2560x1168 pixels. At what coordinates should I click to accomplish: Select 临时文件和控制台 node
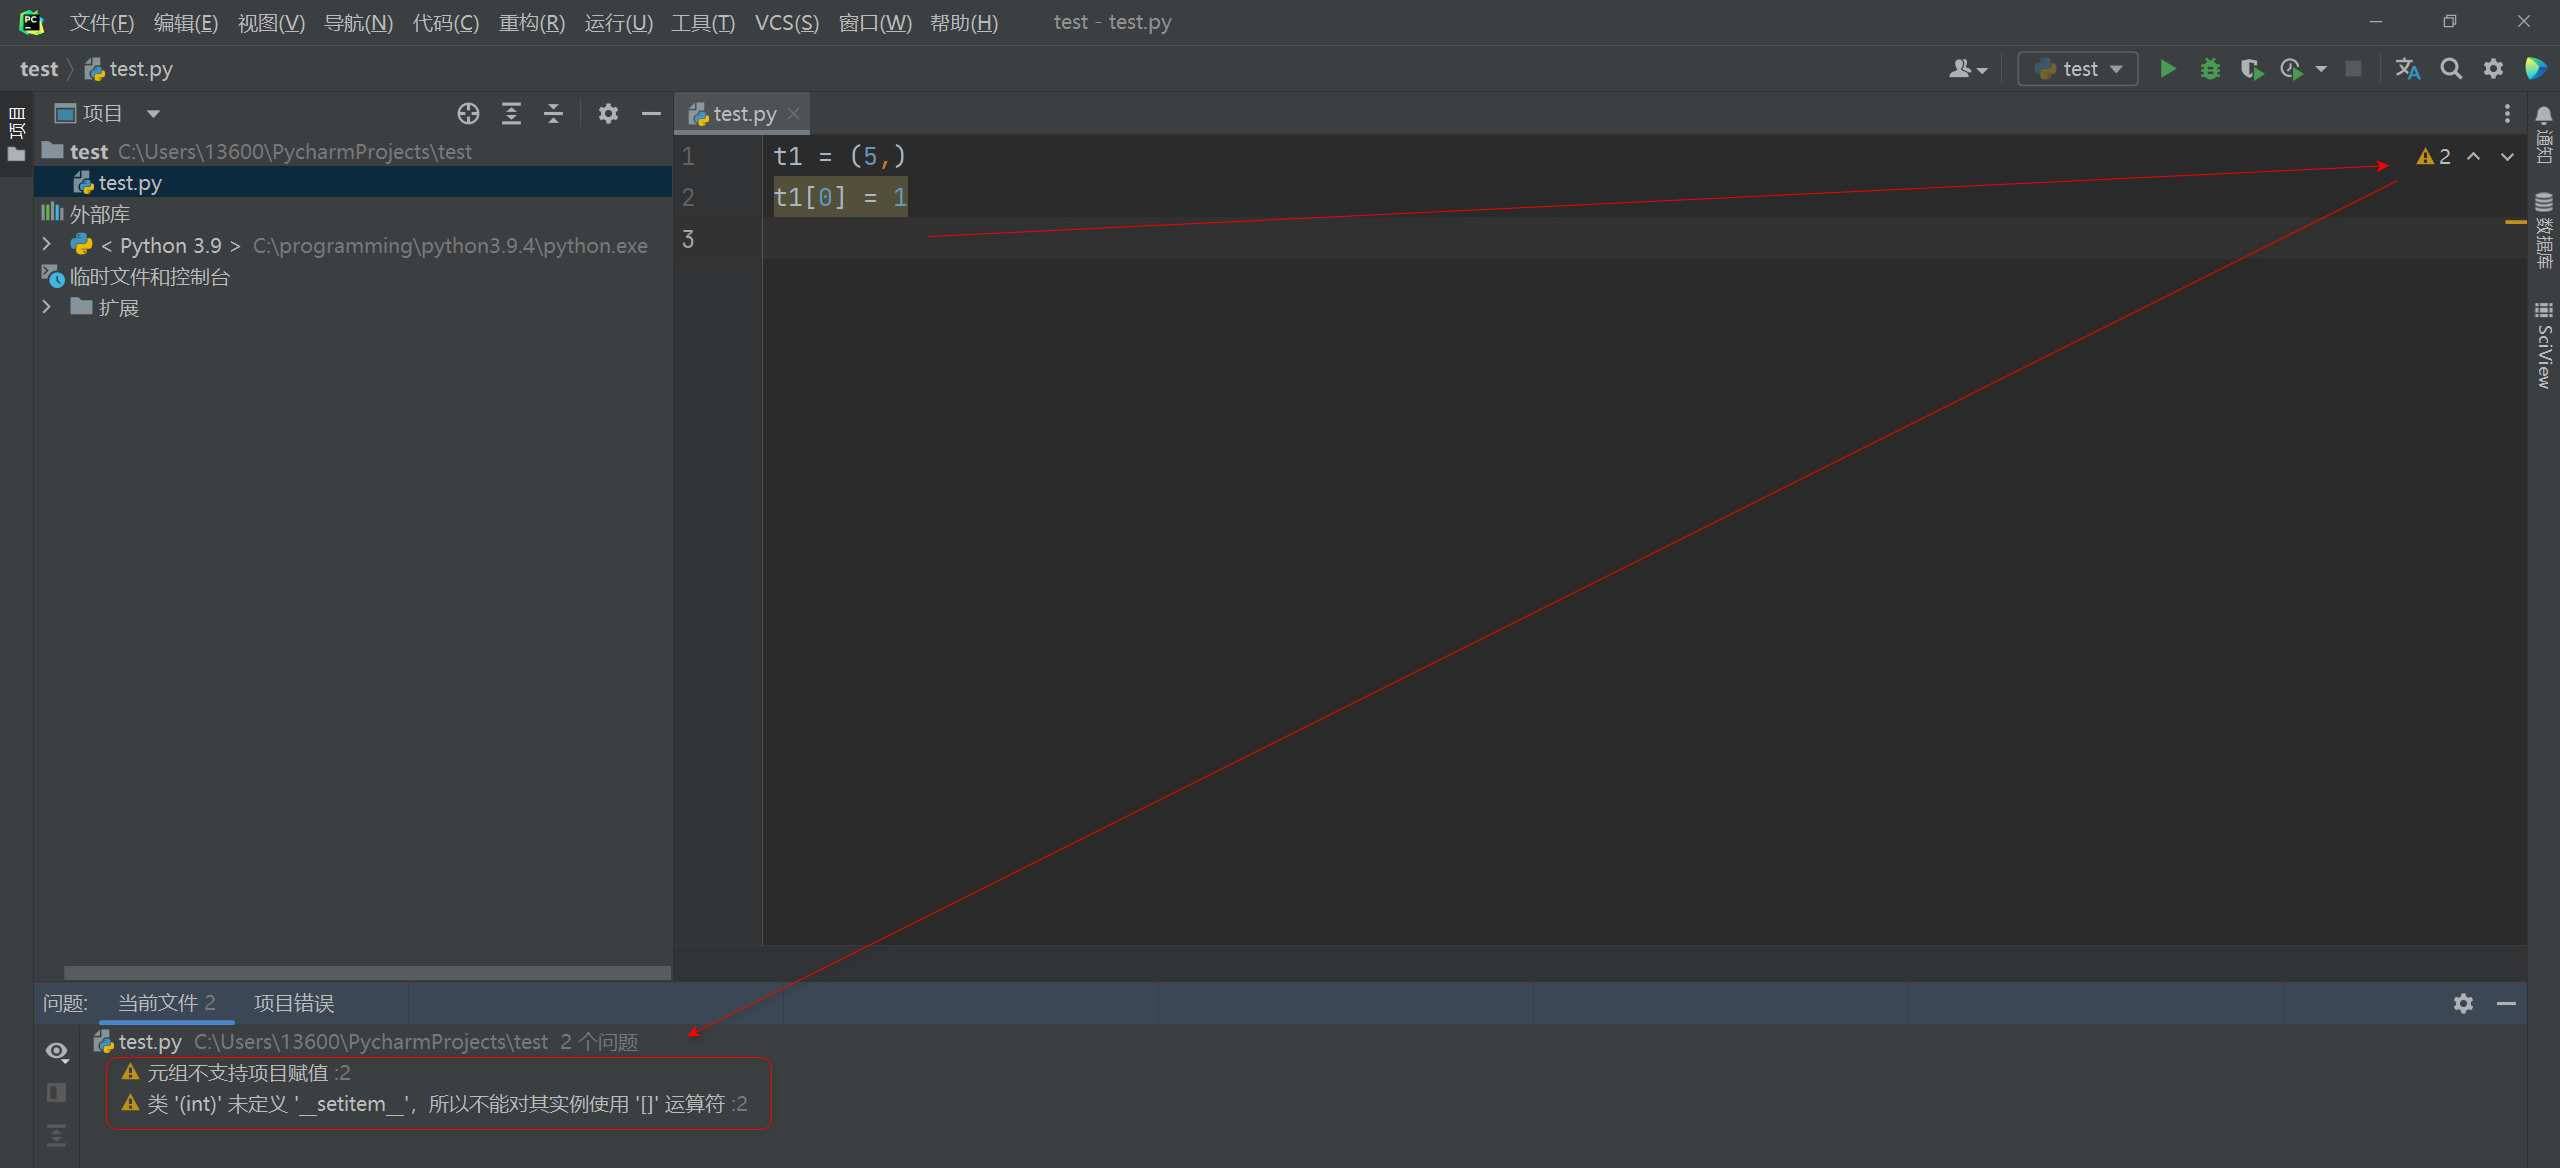[353, 276]
